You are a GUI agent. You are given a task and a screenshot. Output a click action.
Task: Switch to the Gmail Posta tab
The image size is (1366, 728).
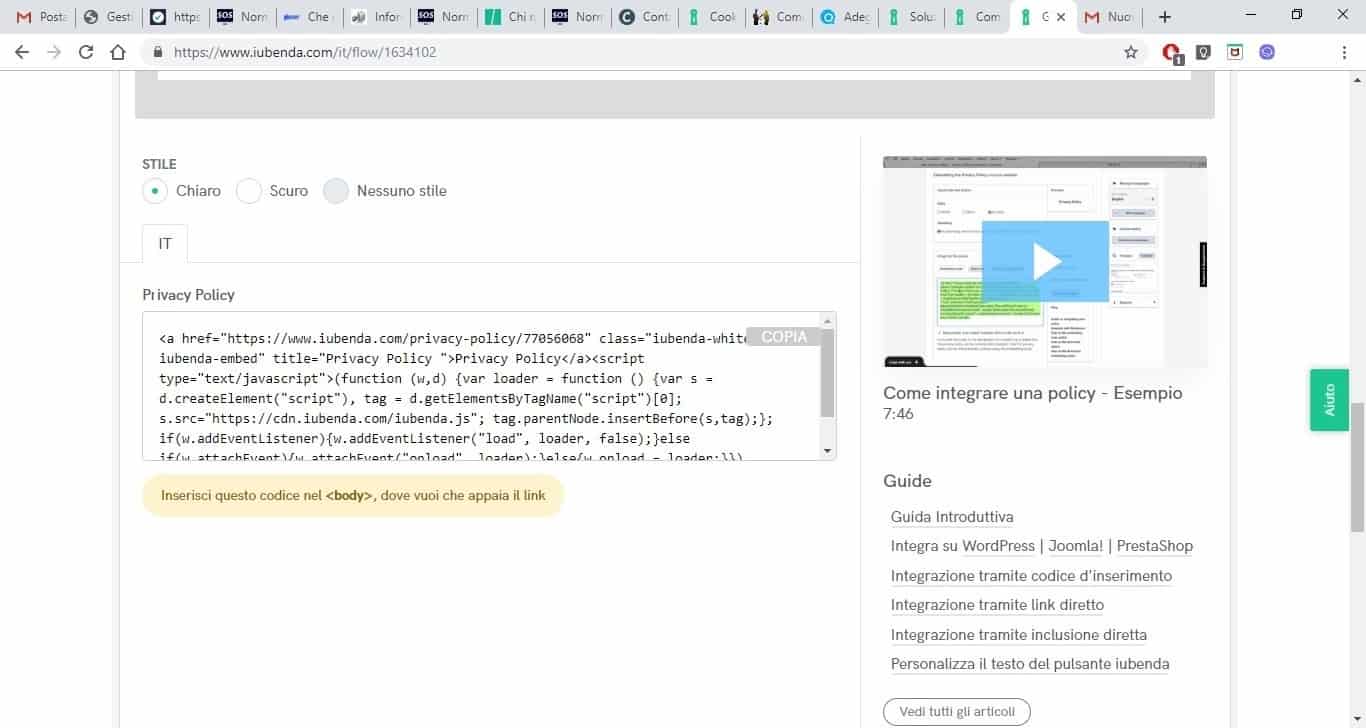pyautogui.click(x=40, y=17)
